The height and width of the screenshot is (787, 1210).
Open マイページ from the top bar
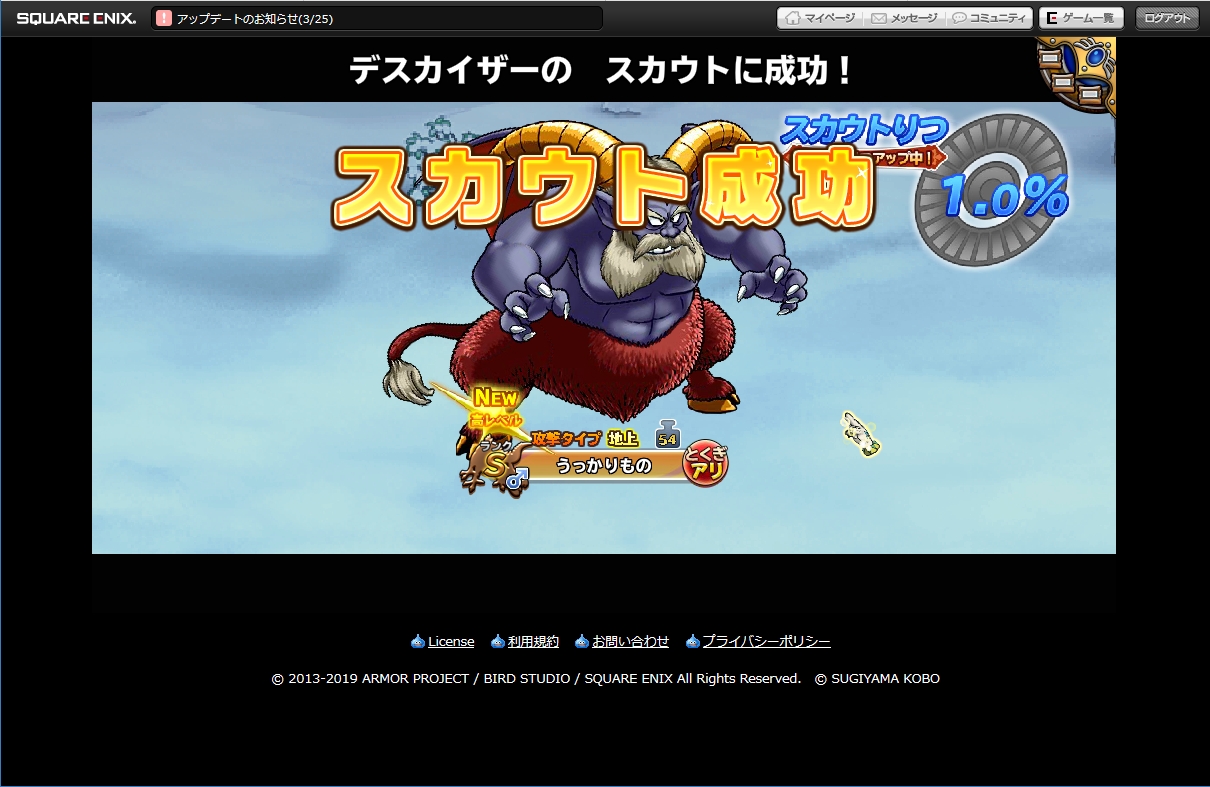(820, 18)
